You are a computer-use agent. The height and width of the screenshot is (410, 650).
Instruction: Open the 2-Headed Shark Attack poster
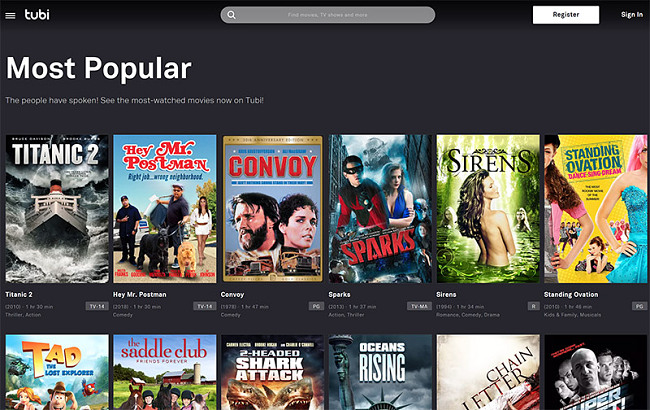pos(272,372)
